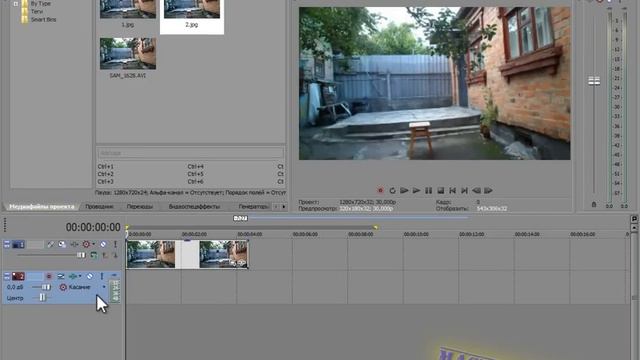The width and height of the screenshot is (640, 360).
Task: Click audio track 2 name field
Action: click(x=35, y=276)
